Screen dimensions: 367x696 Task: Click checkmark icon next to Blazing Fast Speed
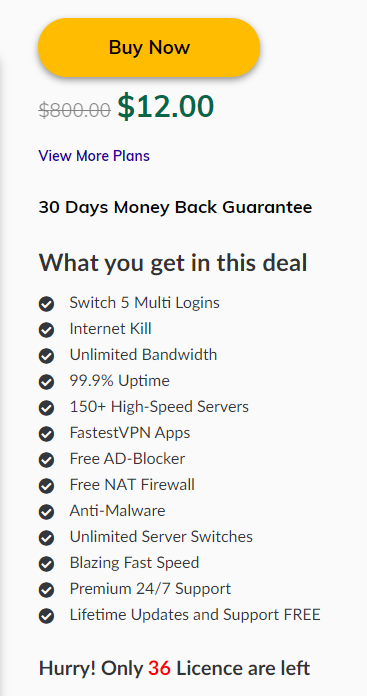click(46, 564)
